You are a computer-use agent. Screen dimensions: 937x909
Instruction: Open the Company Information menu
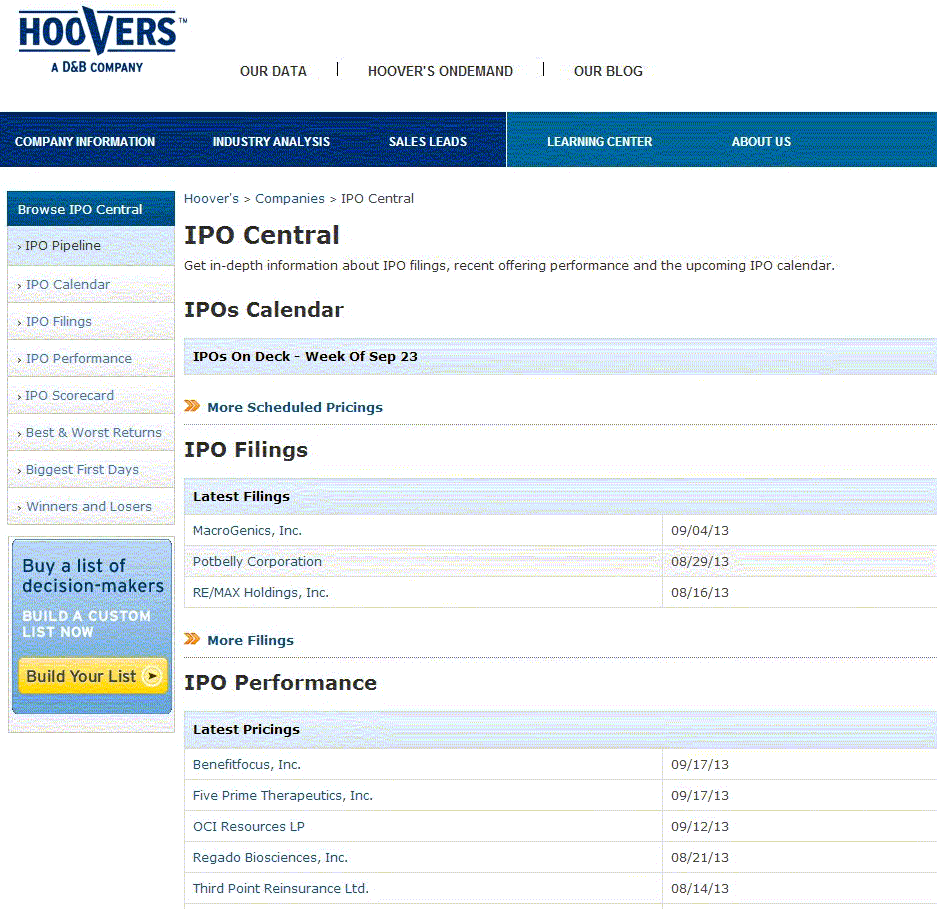(x=85, y=142)
